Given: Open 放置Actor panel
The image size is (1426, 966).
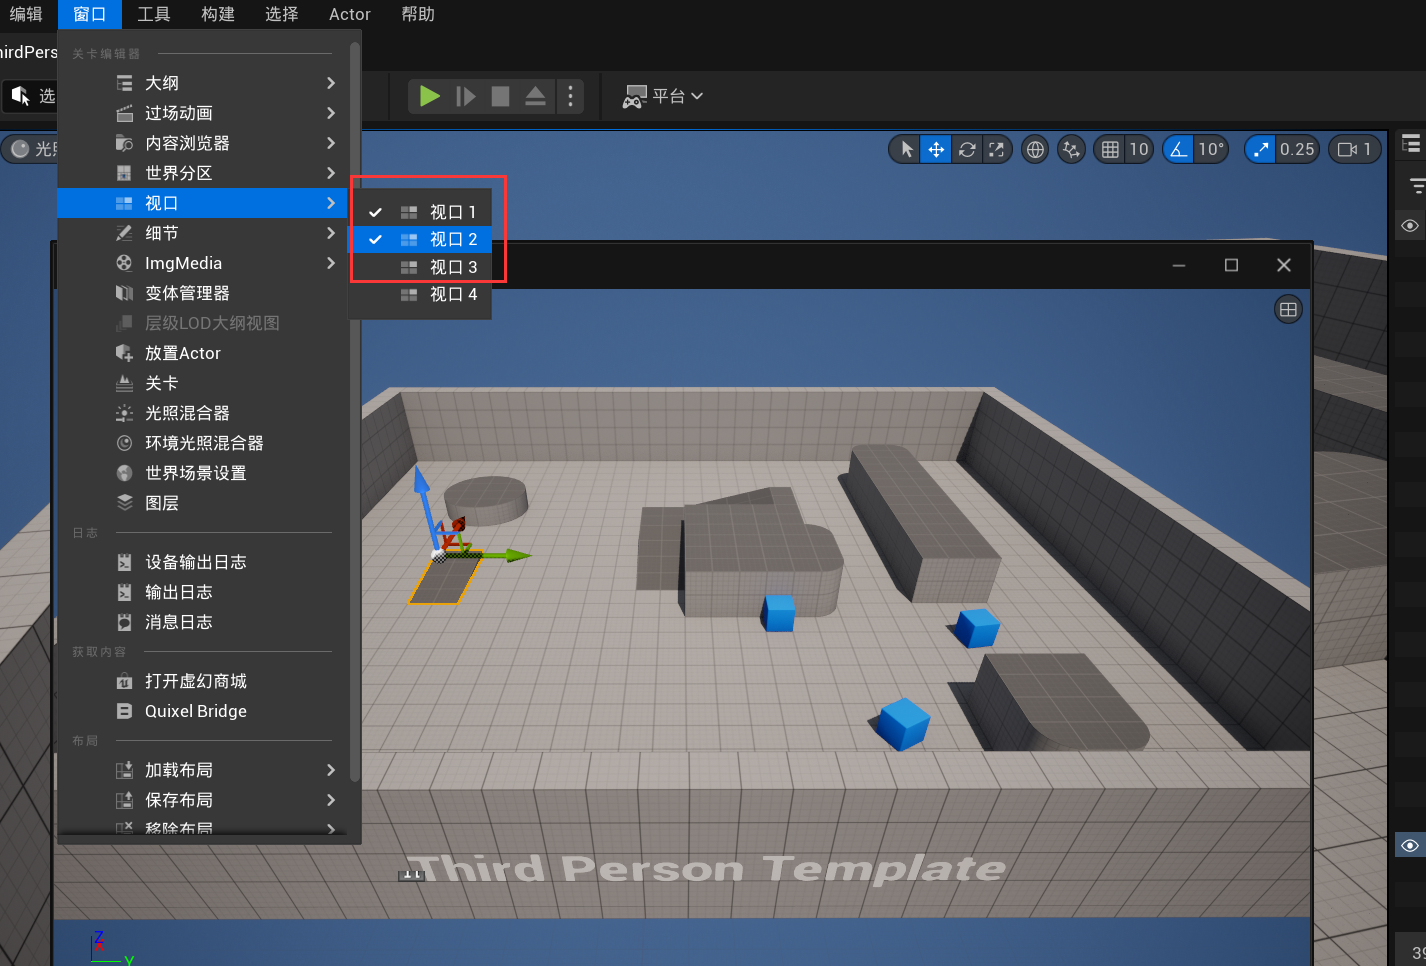Looking at the screenshot, I should click(203, 353).
